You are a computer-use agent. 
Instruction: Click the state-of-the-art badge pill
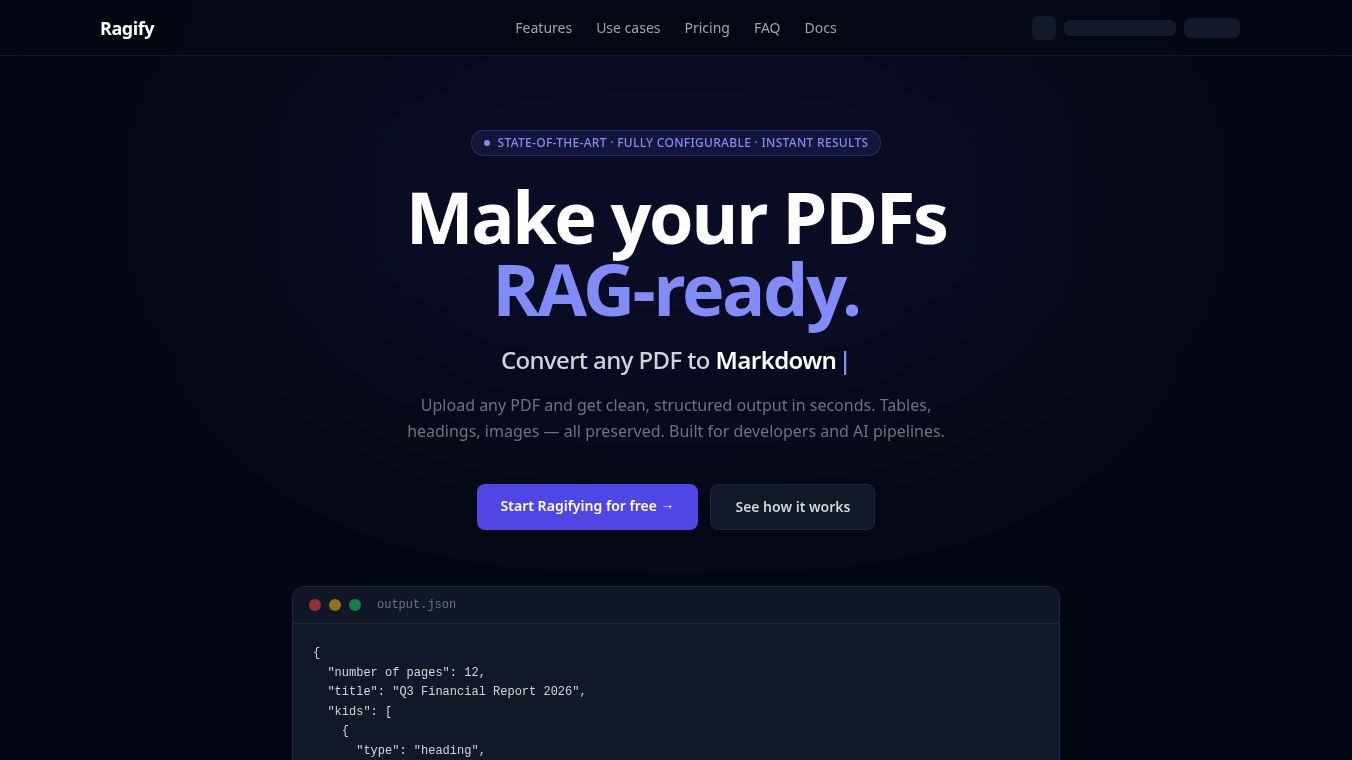676,143
